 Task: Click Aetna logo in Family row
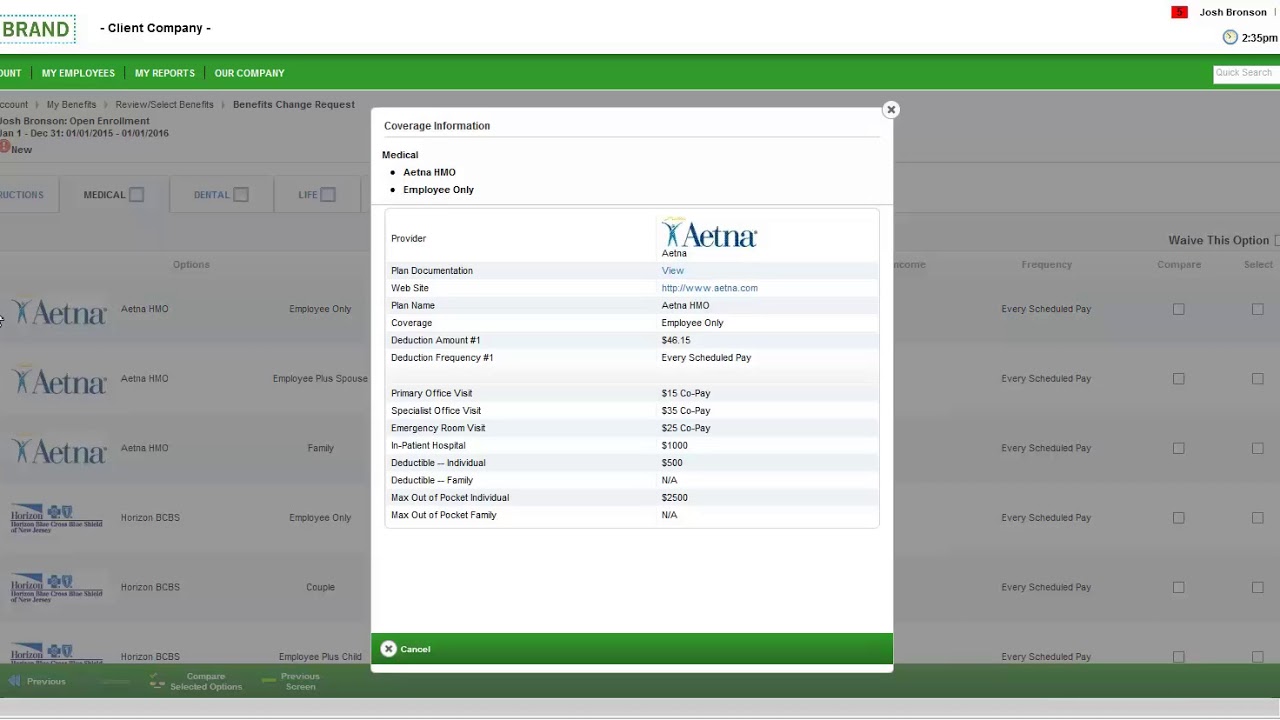59,451
